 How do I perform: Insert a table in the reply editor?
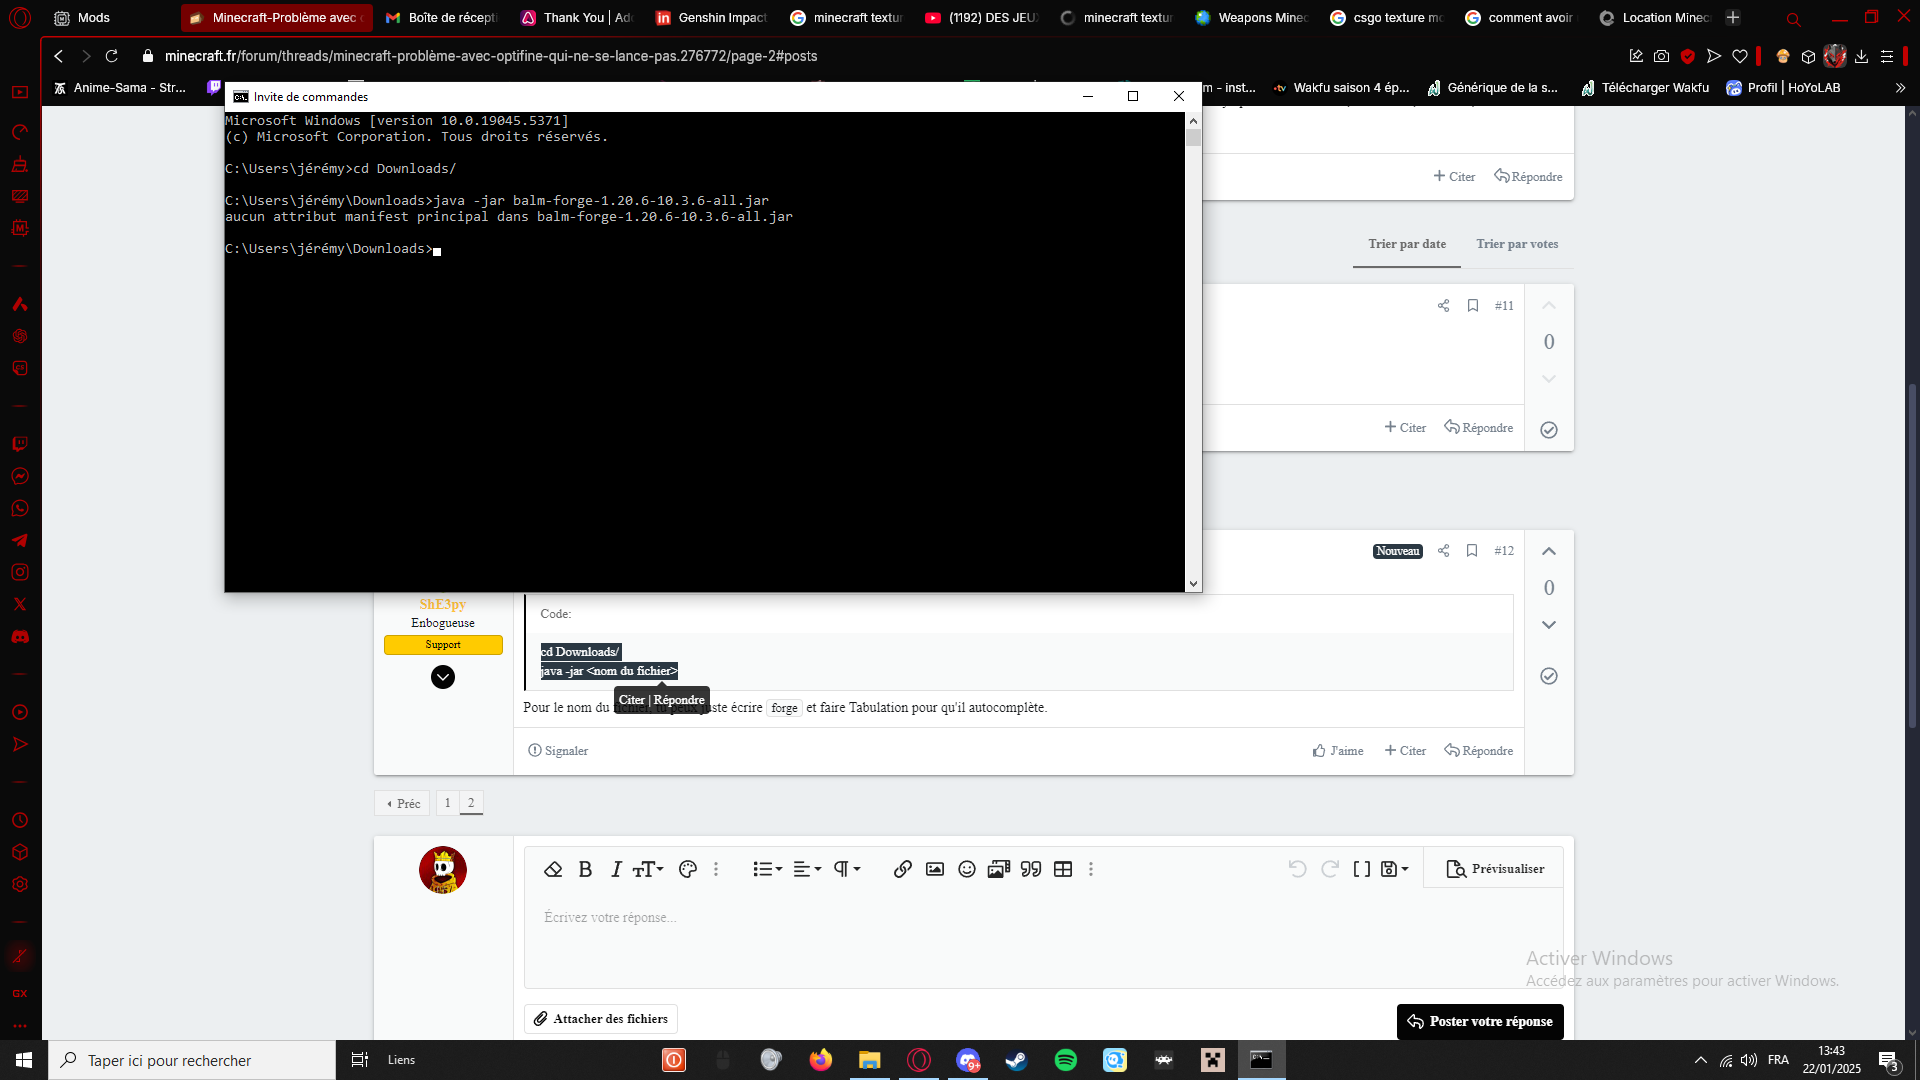pos(1063,869)
